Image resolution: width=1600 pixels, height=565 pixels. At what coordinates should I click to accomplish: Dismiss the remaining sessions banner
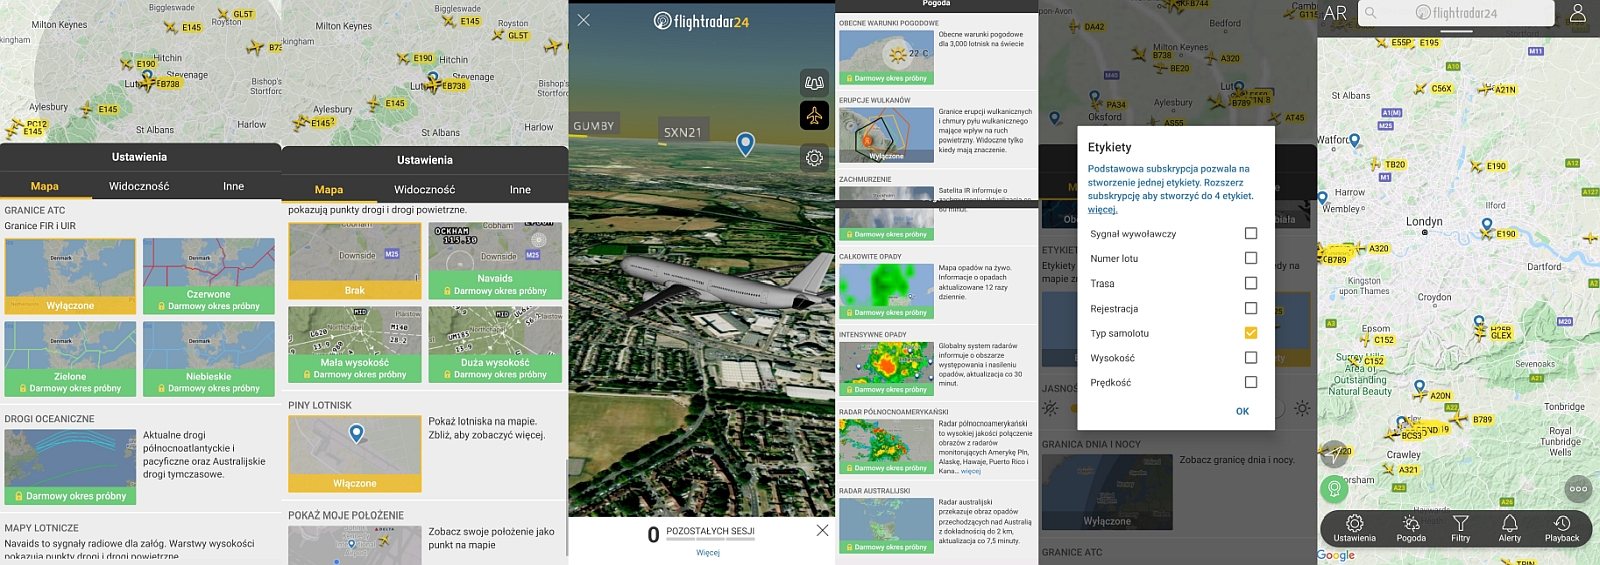click(x=822, y=530)
